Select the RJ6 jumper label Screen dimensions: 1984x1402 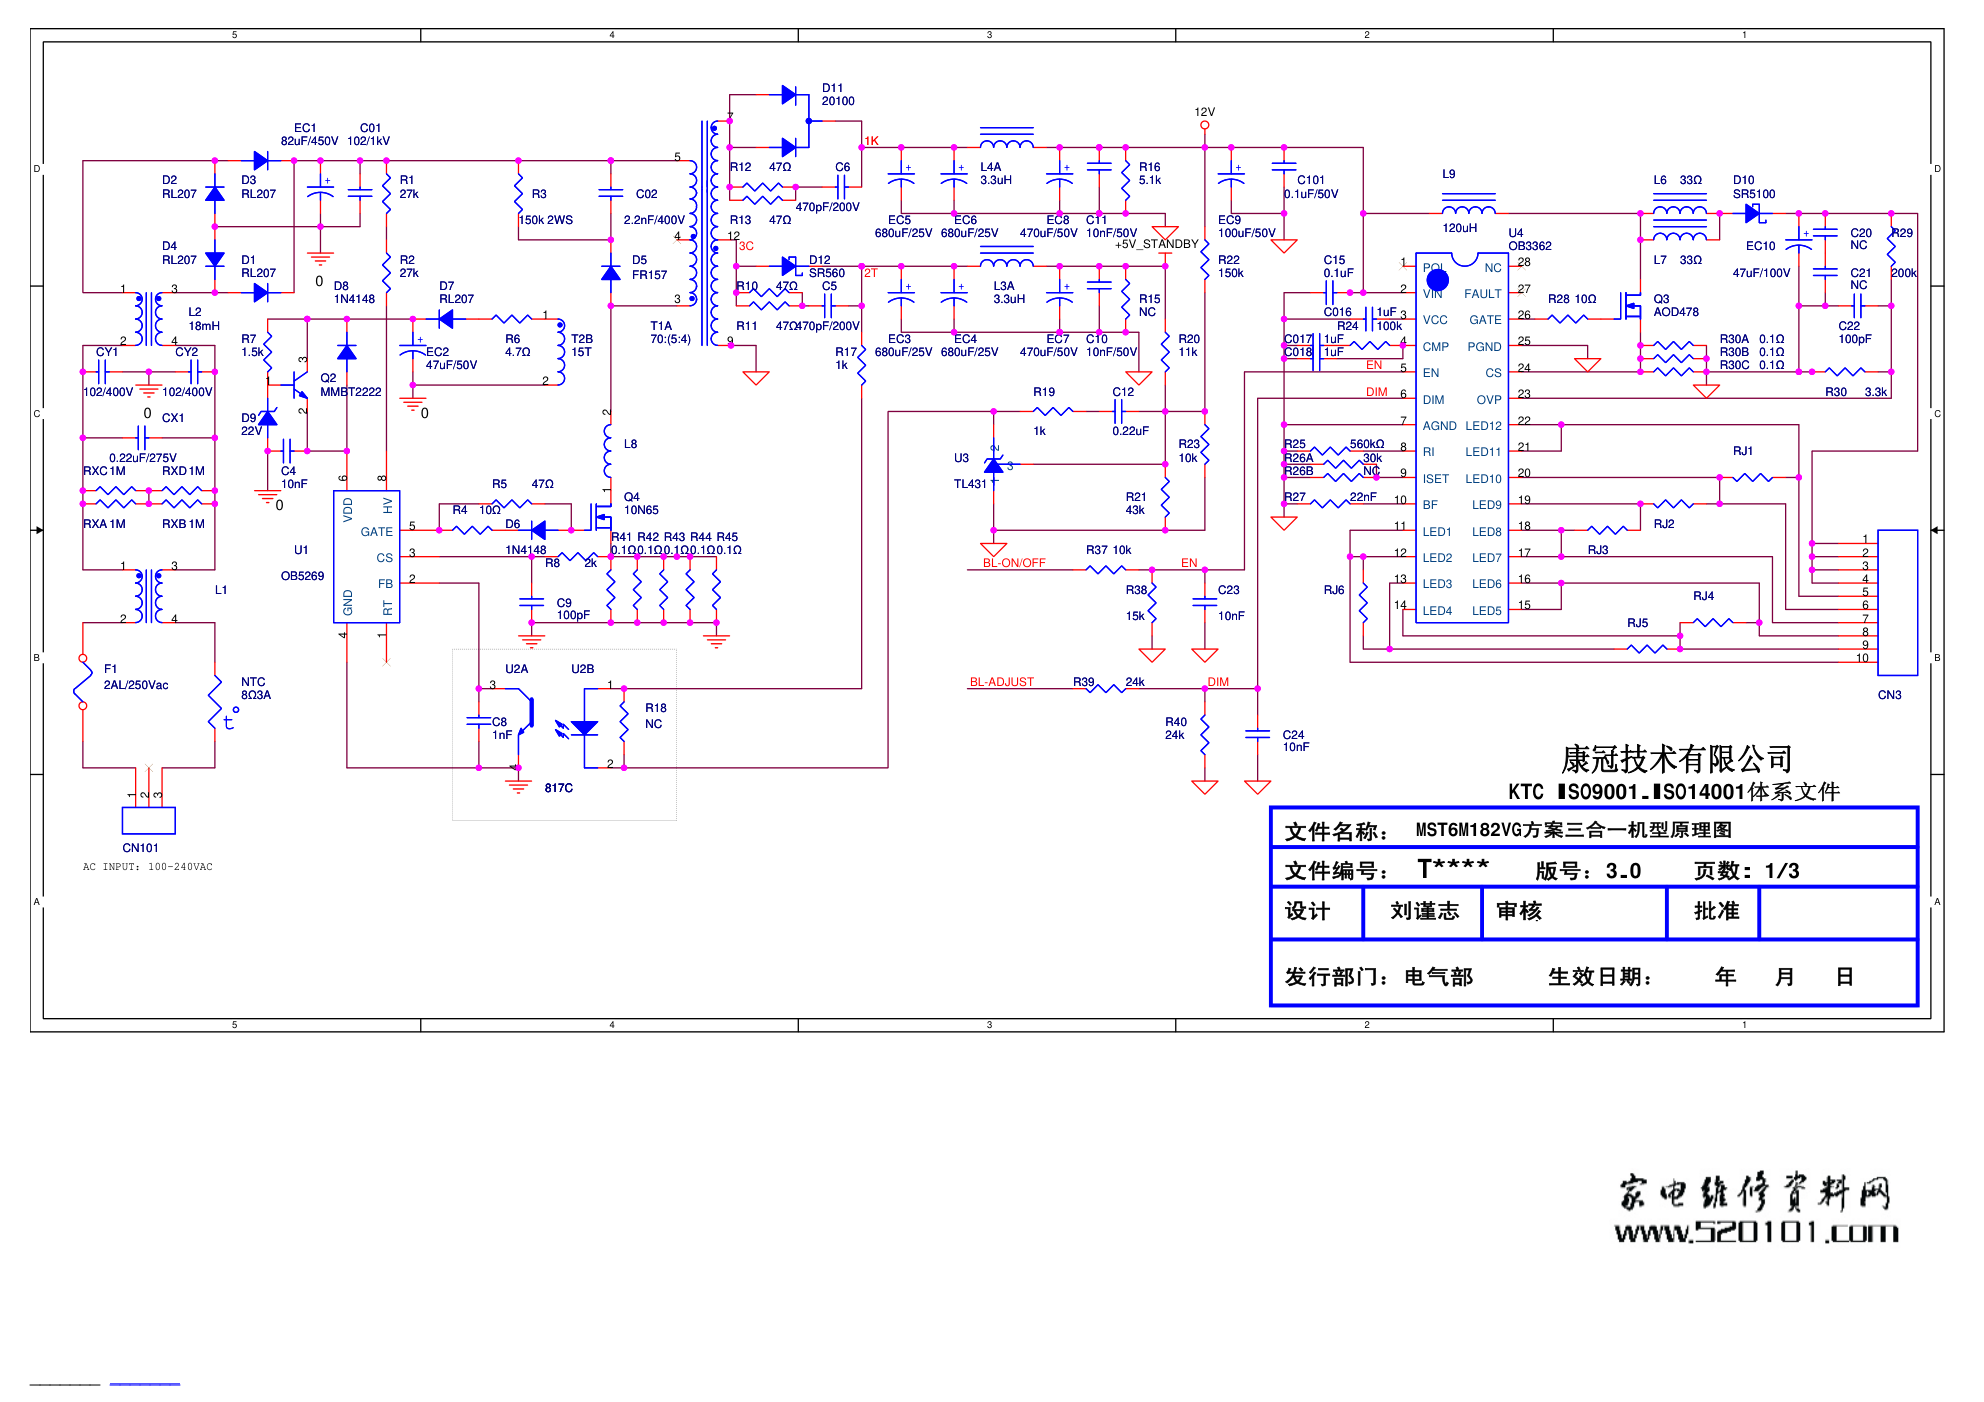click(1334, 590)
